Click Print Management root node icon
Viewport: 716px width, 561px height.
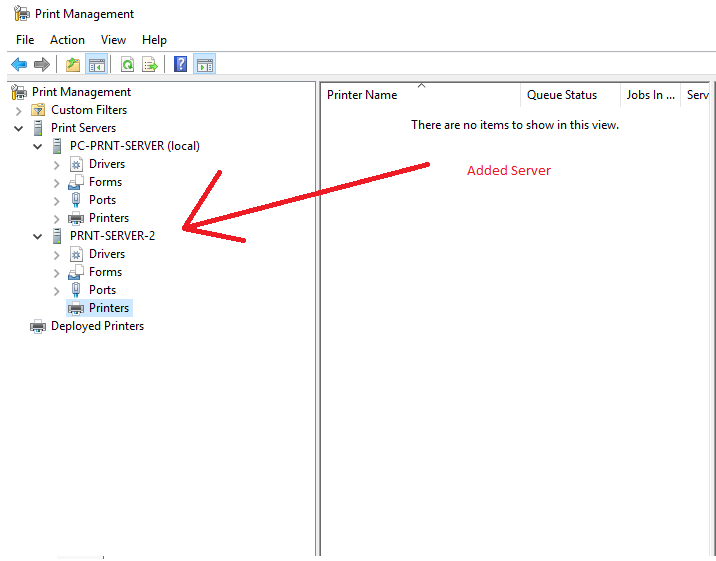pos(19,92)
